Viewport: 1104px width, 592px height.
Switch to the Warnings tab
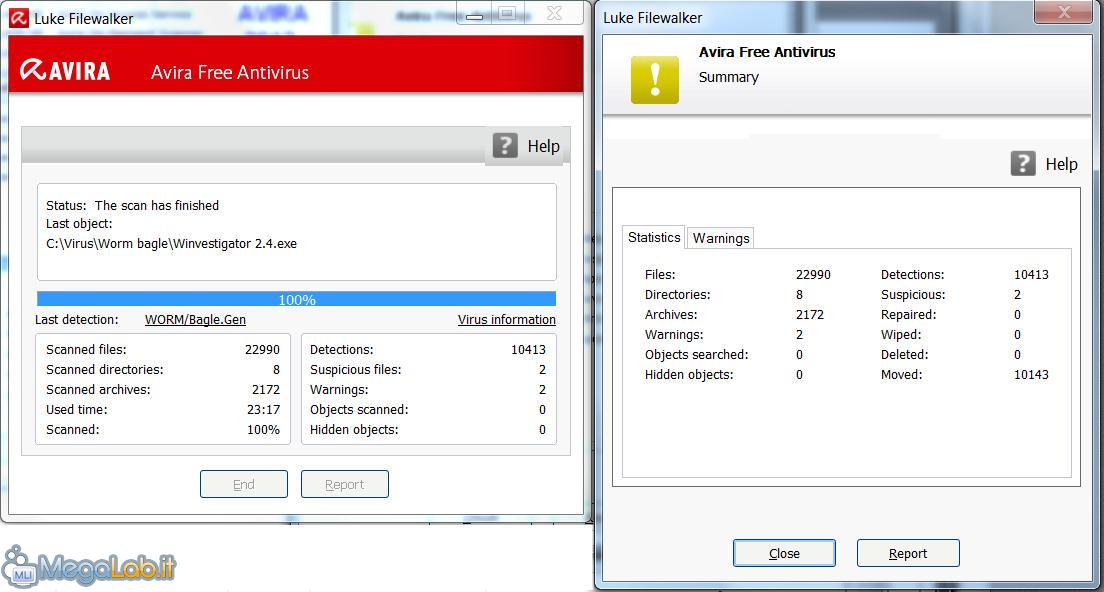(x=721, y=238)
